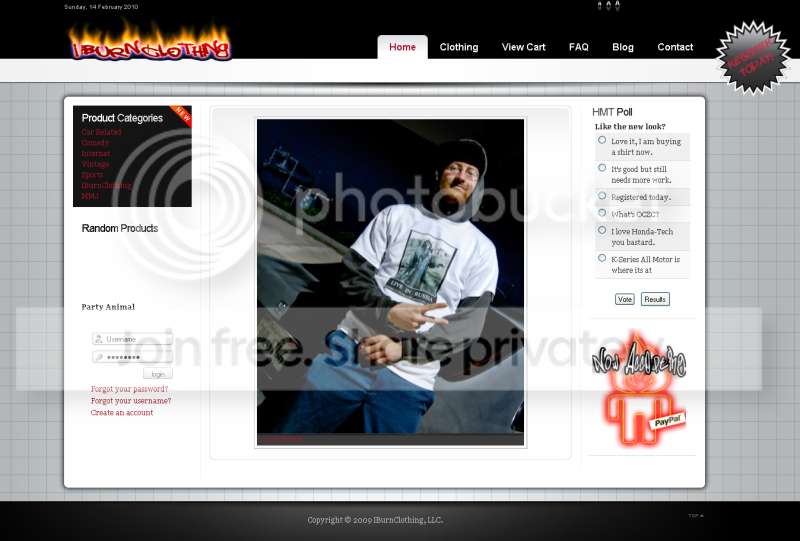The width and height of the screenshot is (800, 541).
Task: Click the Now Accepting PayPal graphic
Action: pos(639,387)
